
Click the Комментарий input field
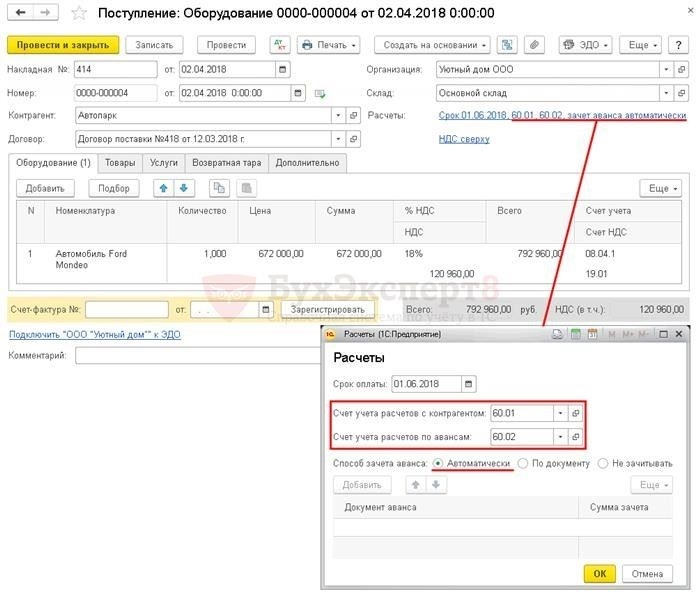pos(197,356)
